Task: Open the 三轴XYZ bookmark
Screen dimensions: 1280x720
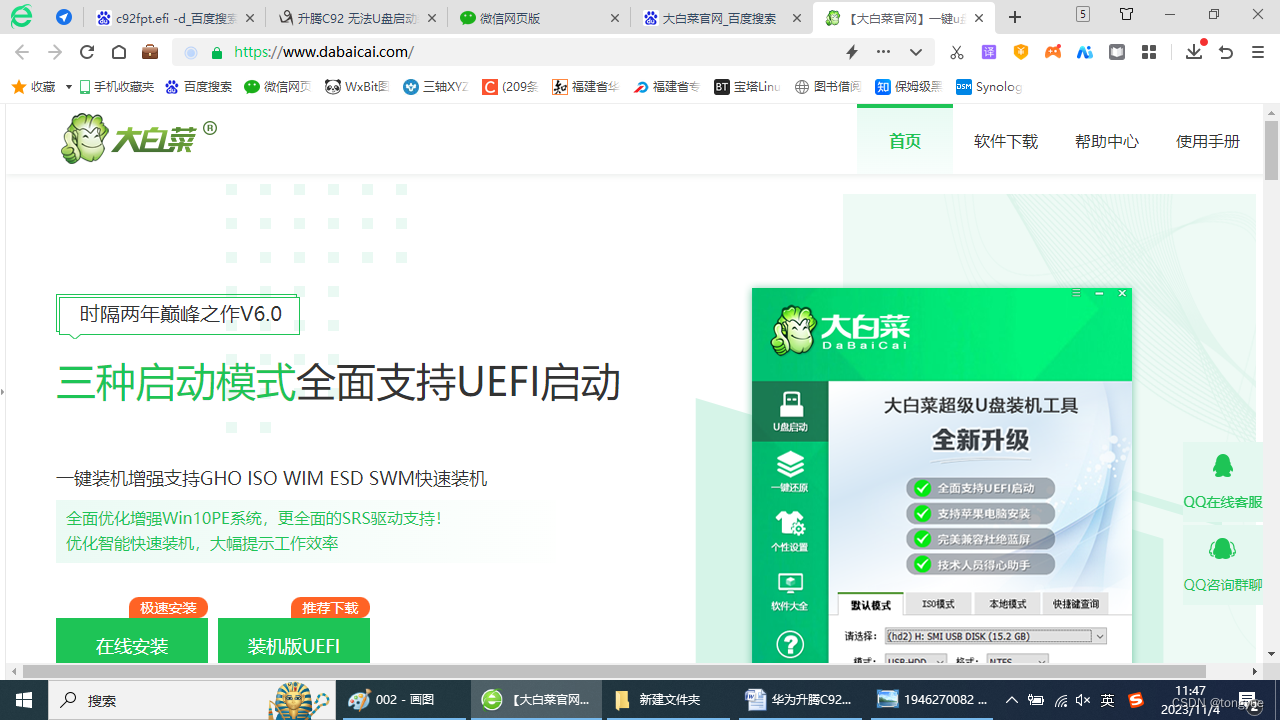Action: 436,87
